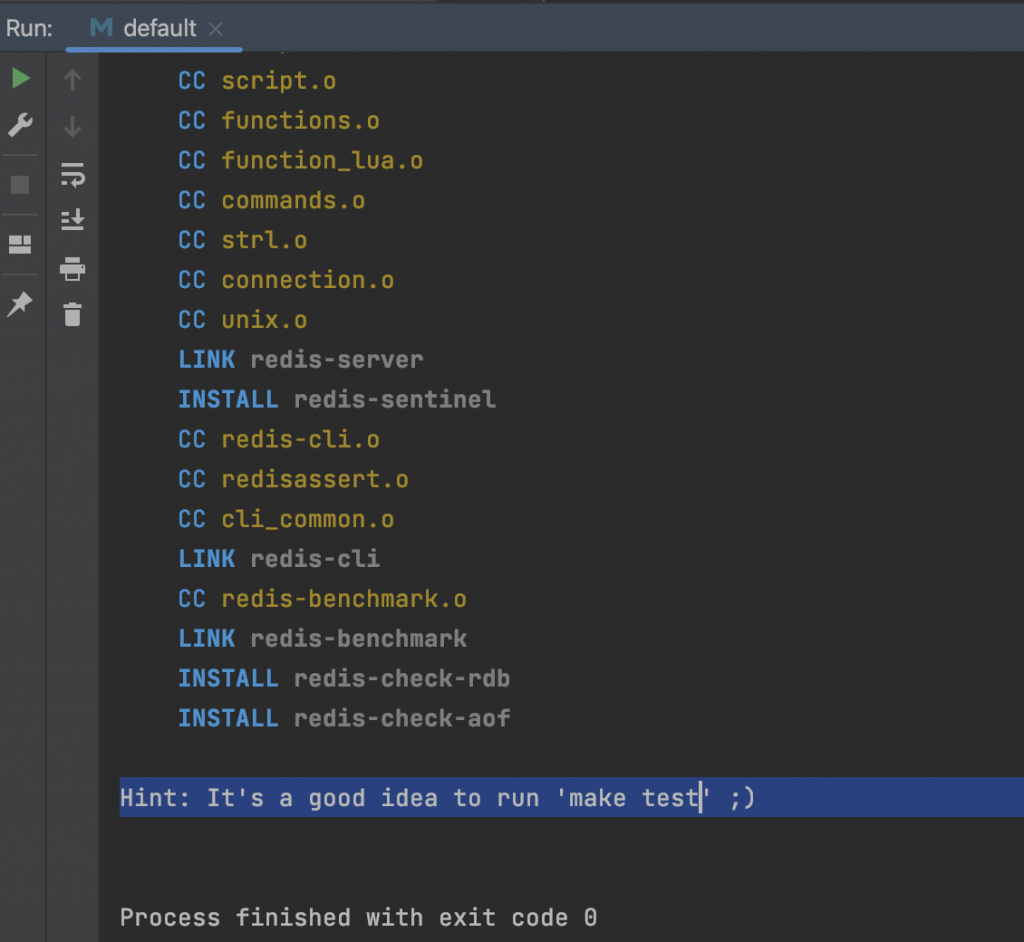
Task: Select the 'default' run tab
Action: [145, 28]
